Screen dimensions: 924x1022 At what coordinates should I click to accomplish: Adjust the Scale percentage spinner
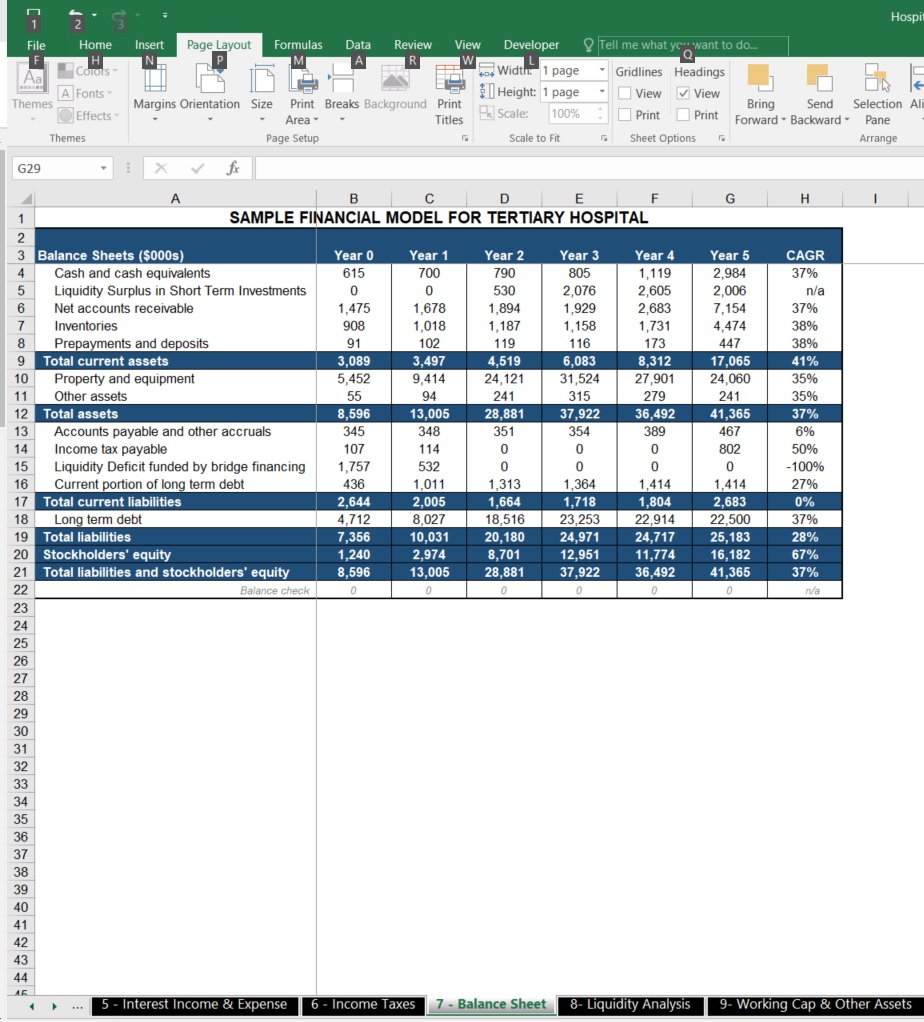tap(599, 113)
